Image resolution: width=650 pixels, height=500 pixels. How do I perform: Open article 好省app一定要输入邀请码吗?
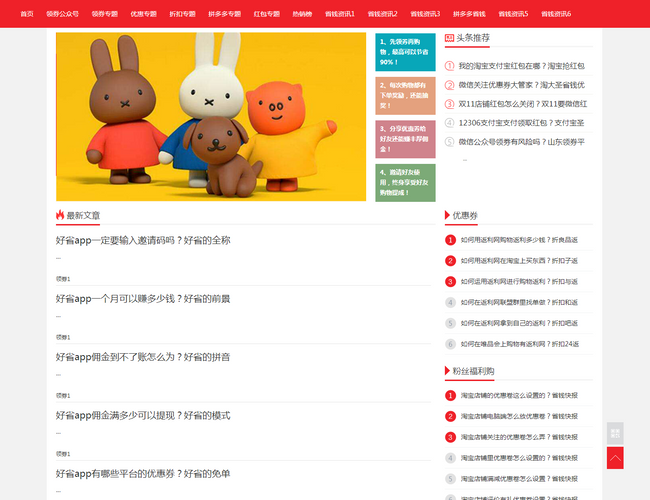(143, 240)
